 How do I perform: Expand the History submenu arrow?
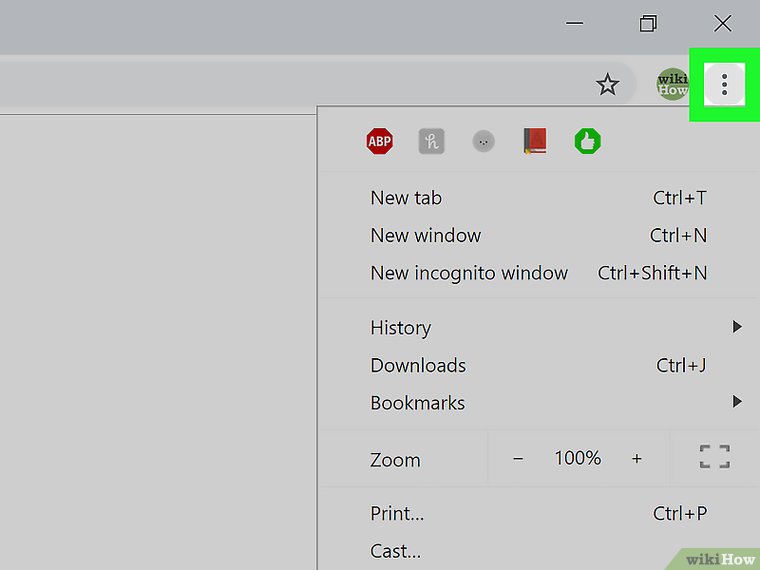[x=737, y=327]
